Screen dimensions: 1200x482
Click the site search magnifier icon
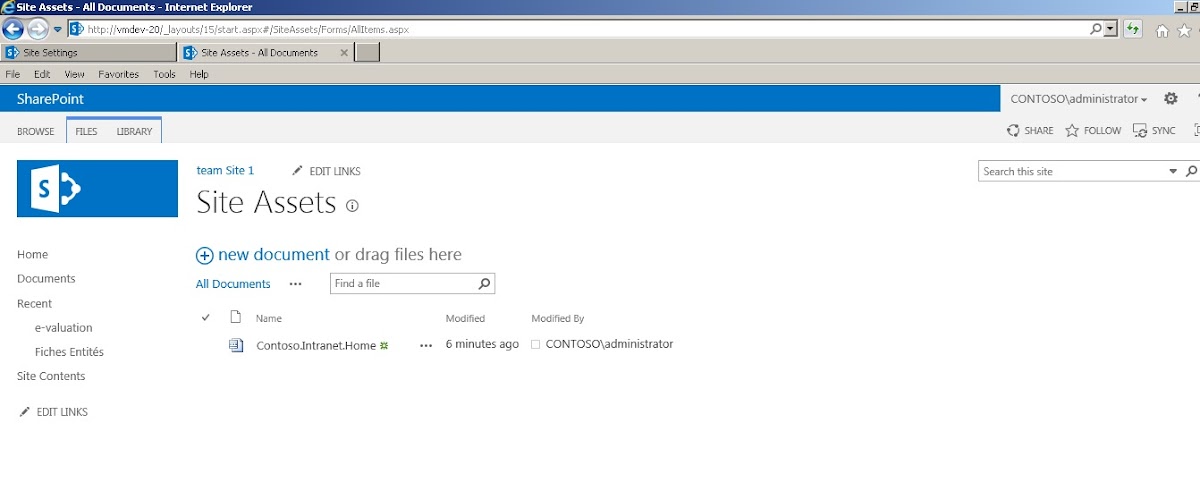click(x=1191, y=172)
